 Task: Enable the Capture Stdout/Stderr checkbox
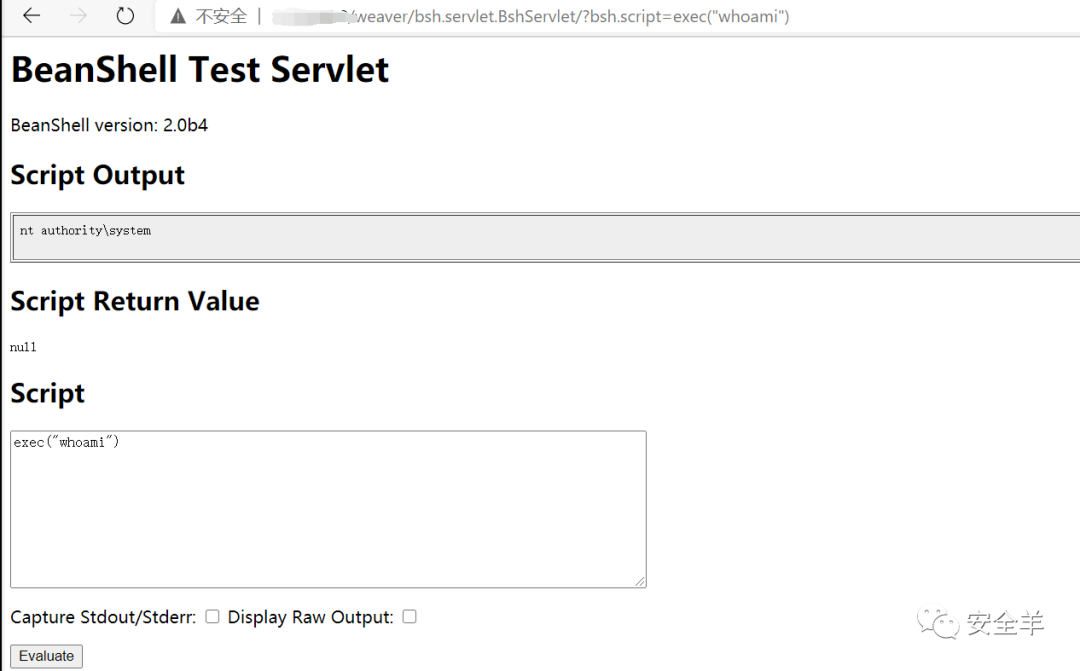[x=212, y=617]
